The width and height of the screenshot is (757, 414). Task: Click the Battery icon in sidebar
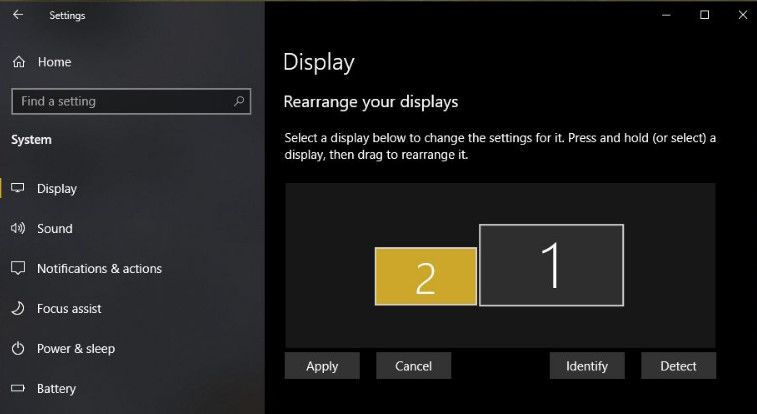pos(18,388)
